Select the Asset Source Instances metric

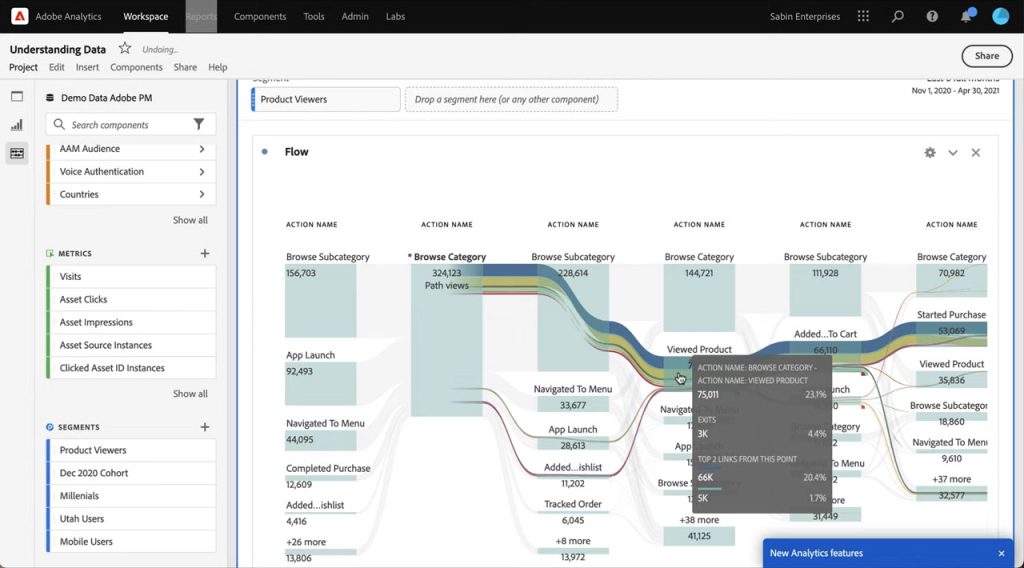(x=131, y=345)
